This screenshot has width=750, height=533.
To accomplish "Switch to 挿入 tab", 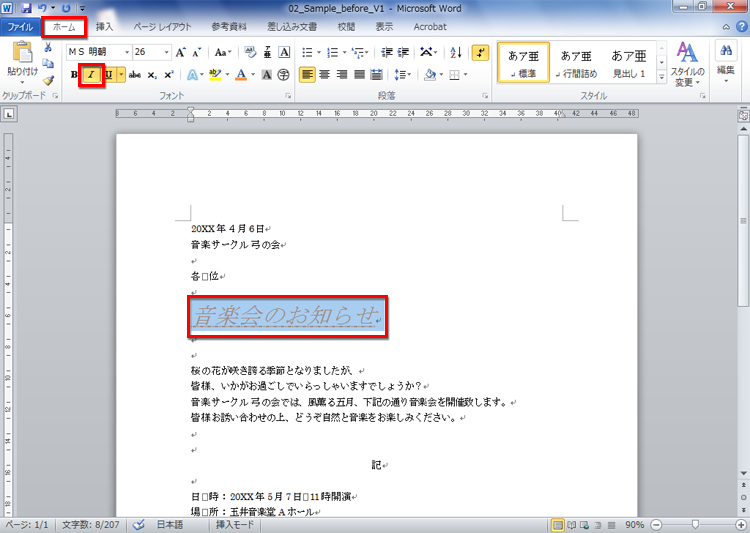I will pyautogui.click(x=104, y=27).
